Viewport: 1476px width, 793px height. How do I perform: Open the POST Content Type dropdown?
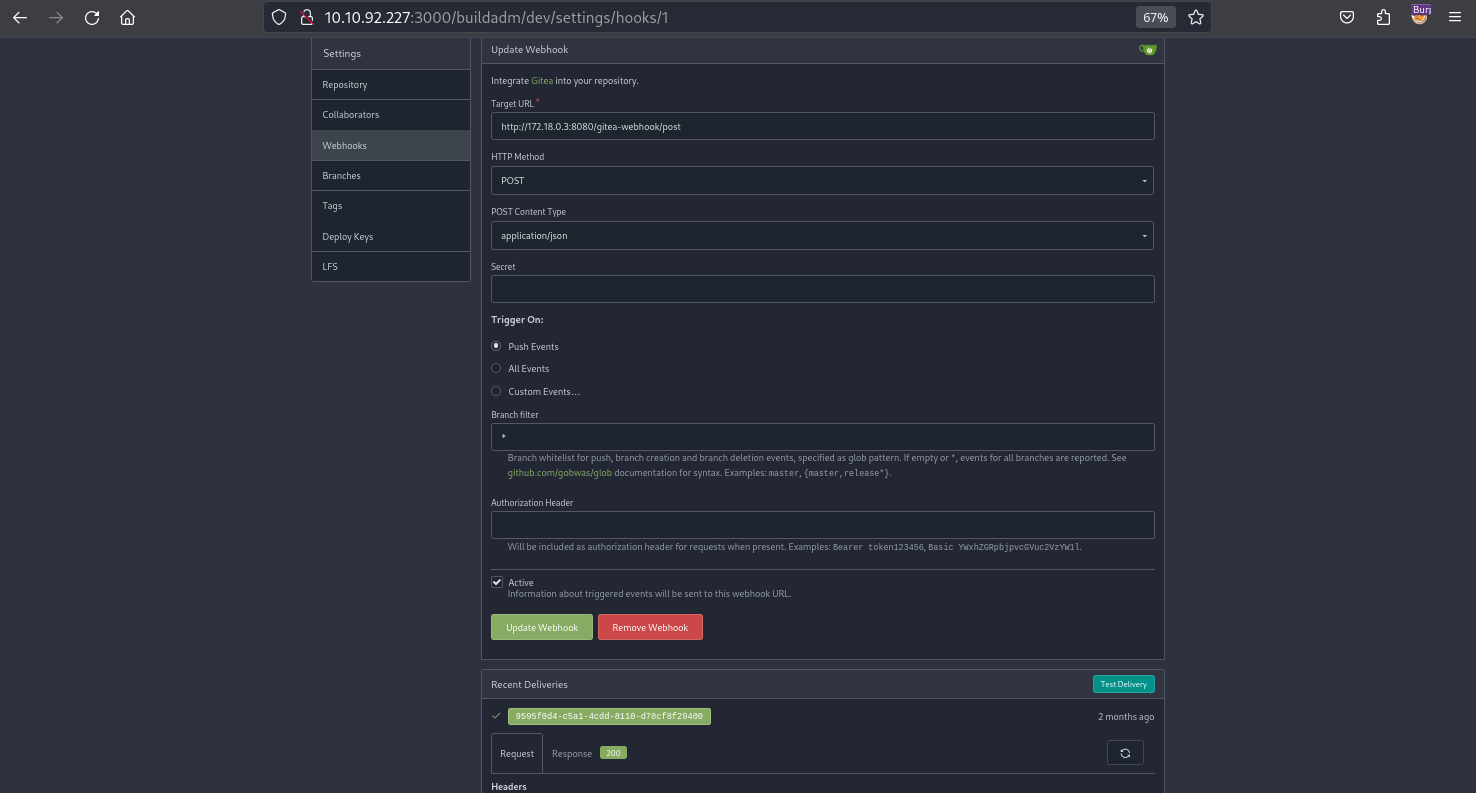pyautogui.click(x=822, y=236)
